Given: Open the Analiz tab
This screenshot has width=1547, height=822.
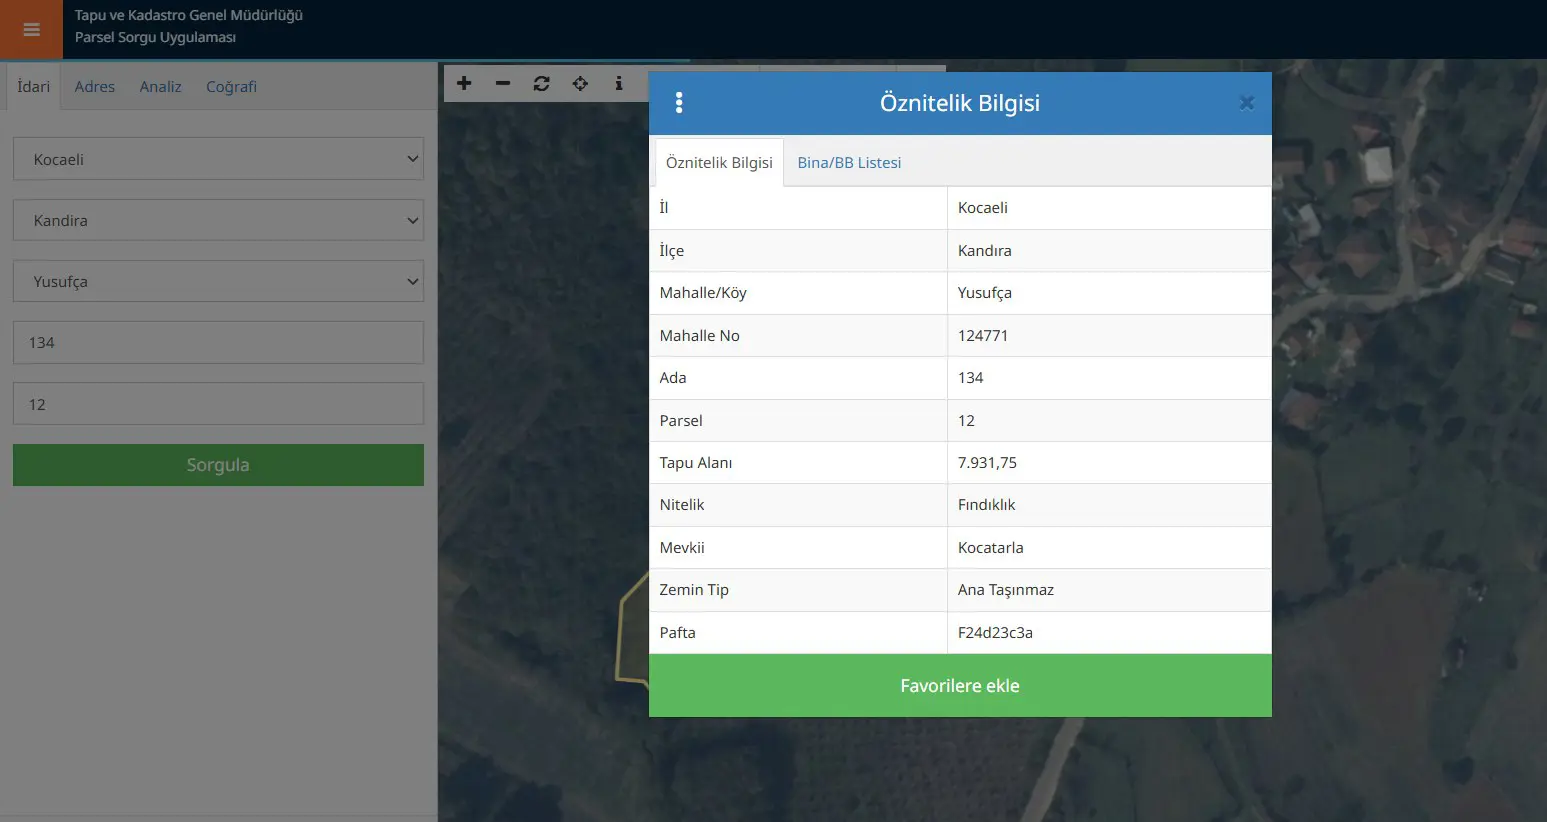Looking at the screenshot, I should pyautogui.click(x=161, y=86).
